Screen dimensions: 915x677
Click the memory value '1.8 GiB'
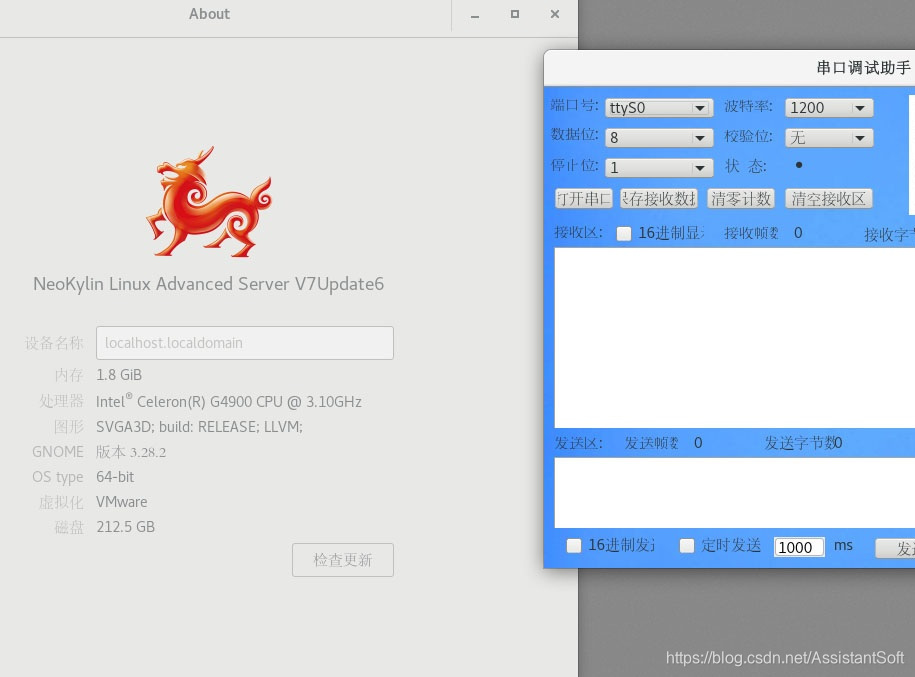point(119,375)
